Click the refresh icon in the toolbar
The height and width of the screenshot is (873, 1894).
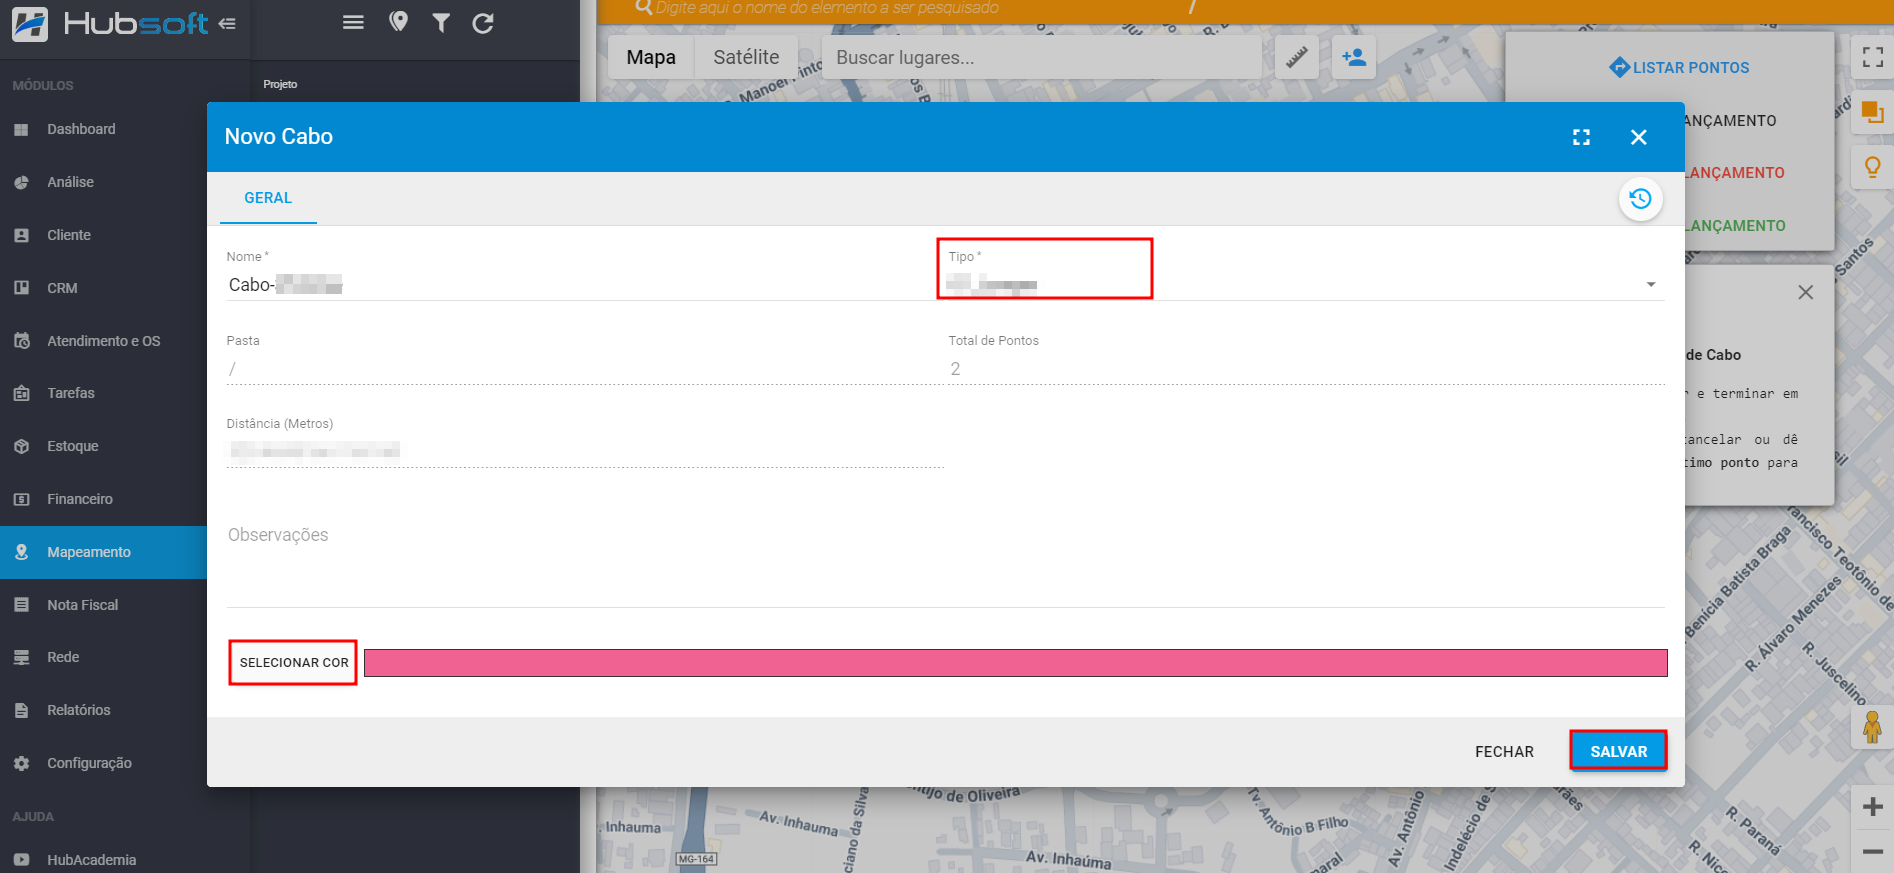point(483,22)
